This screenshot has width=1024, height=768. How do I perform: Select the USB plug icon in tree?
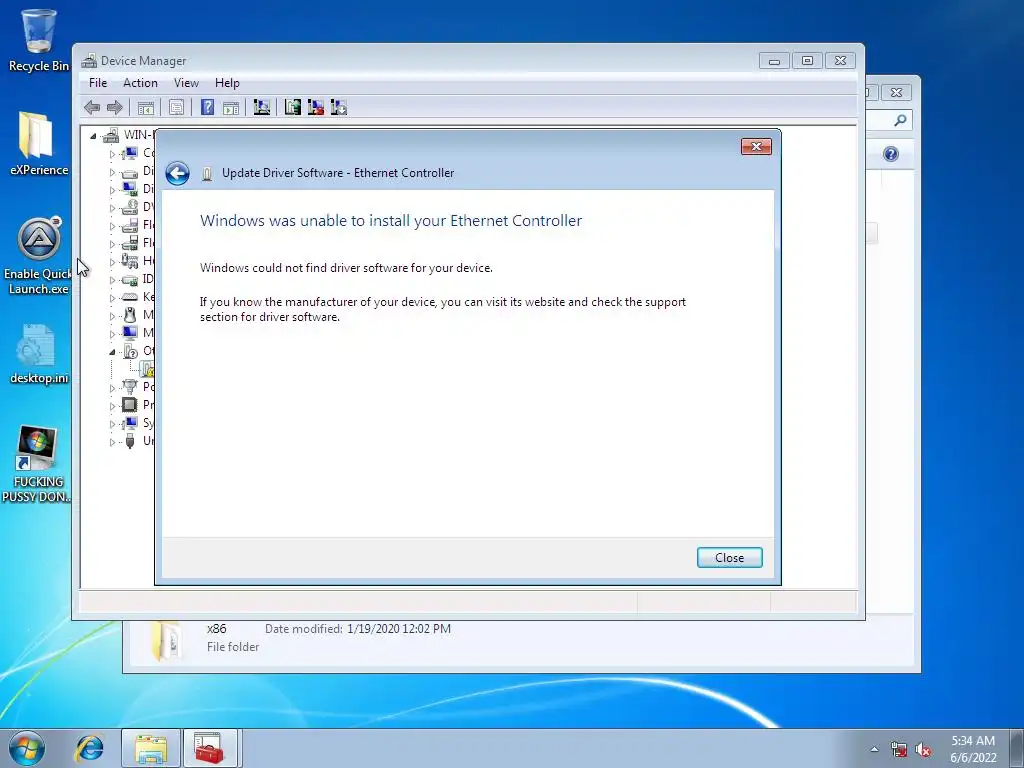click(x=130, y=441)
